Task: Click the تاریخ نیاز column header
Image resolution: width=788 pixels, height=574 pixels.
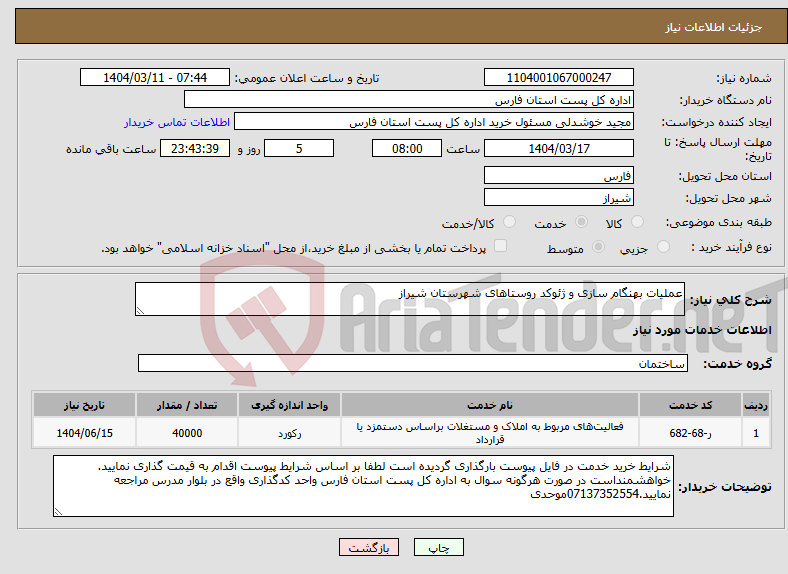Action: [x=84, y=405]
